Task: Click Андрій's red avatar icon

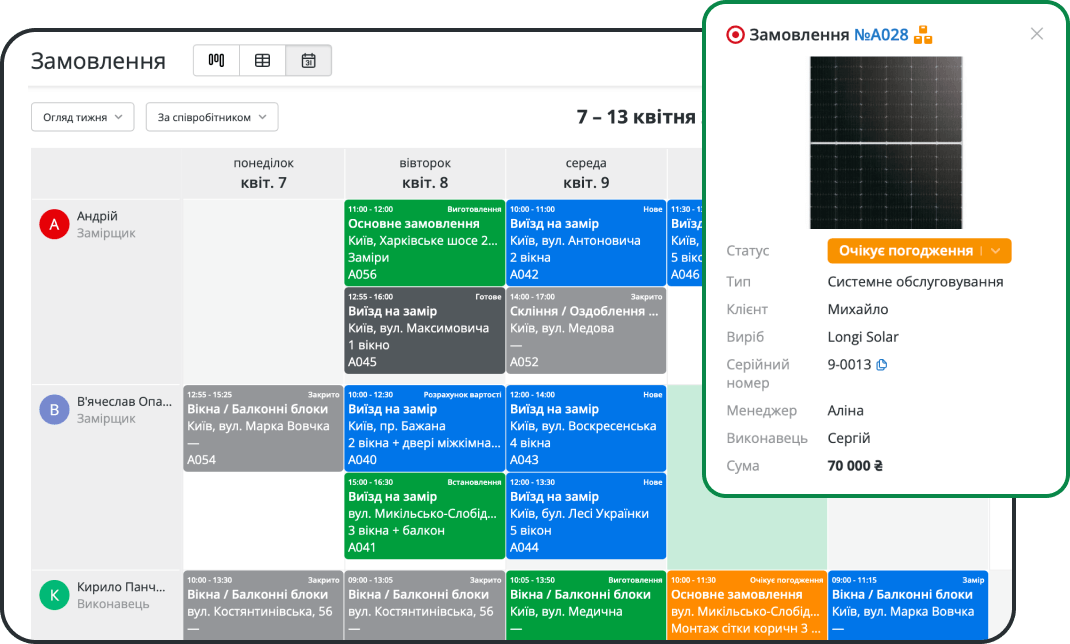Action: click(53, 224)
